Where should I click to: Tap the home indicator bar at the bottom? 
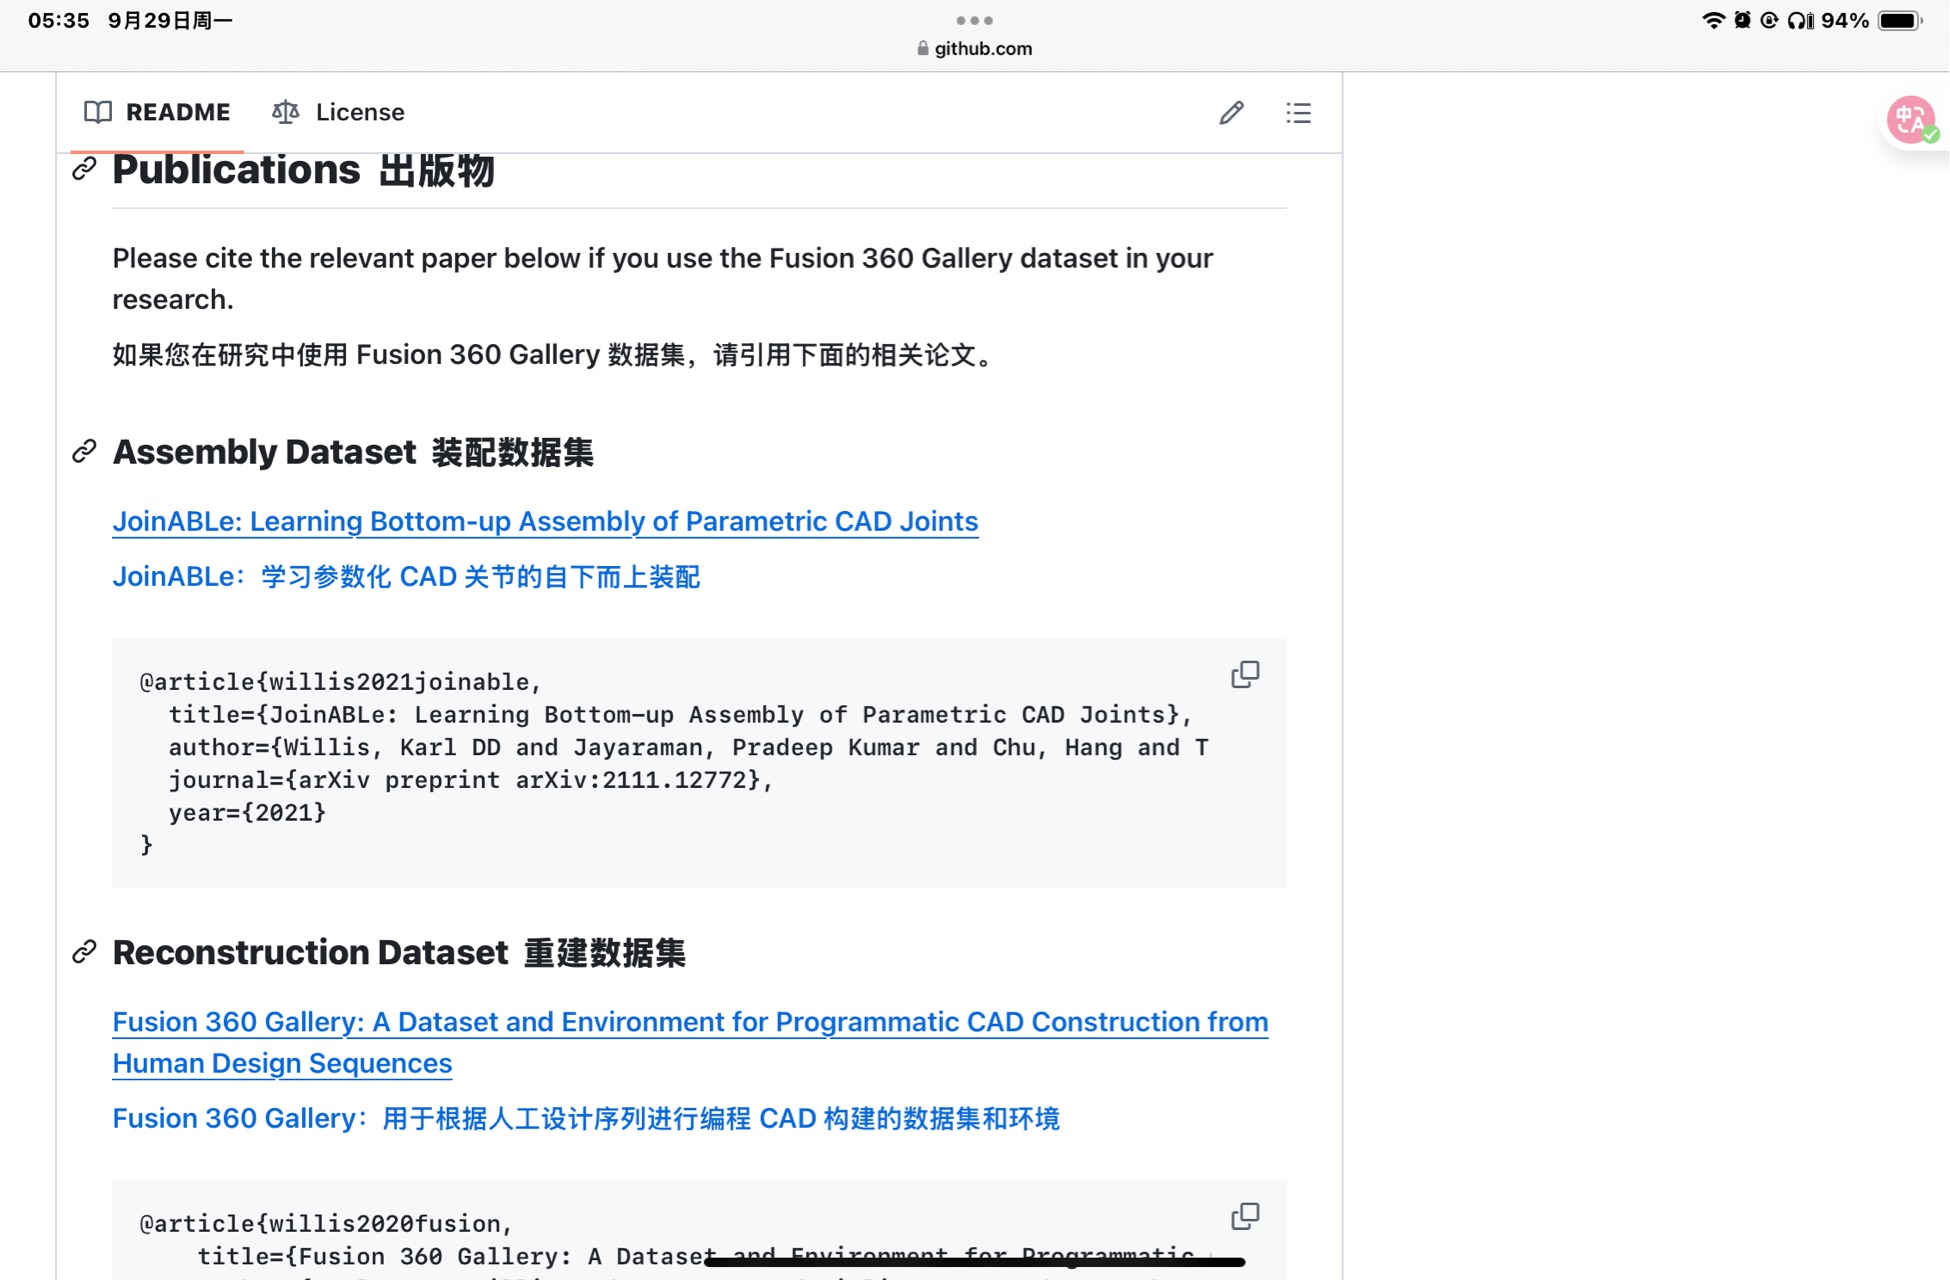[974, 1263]
